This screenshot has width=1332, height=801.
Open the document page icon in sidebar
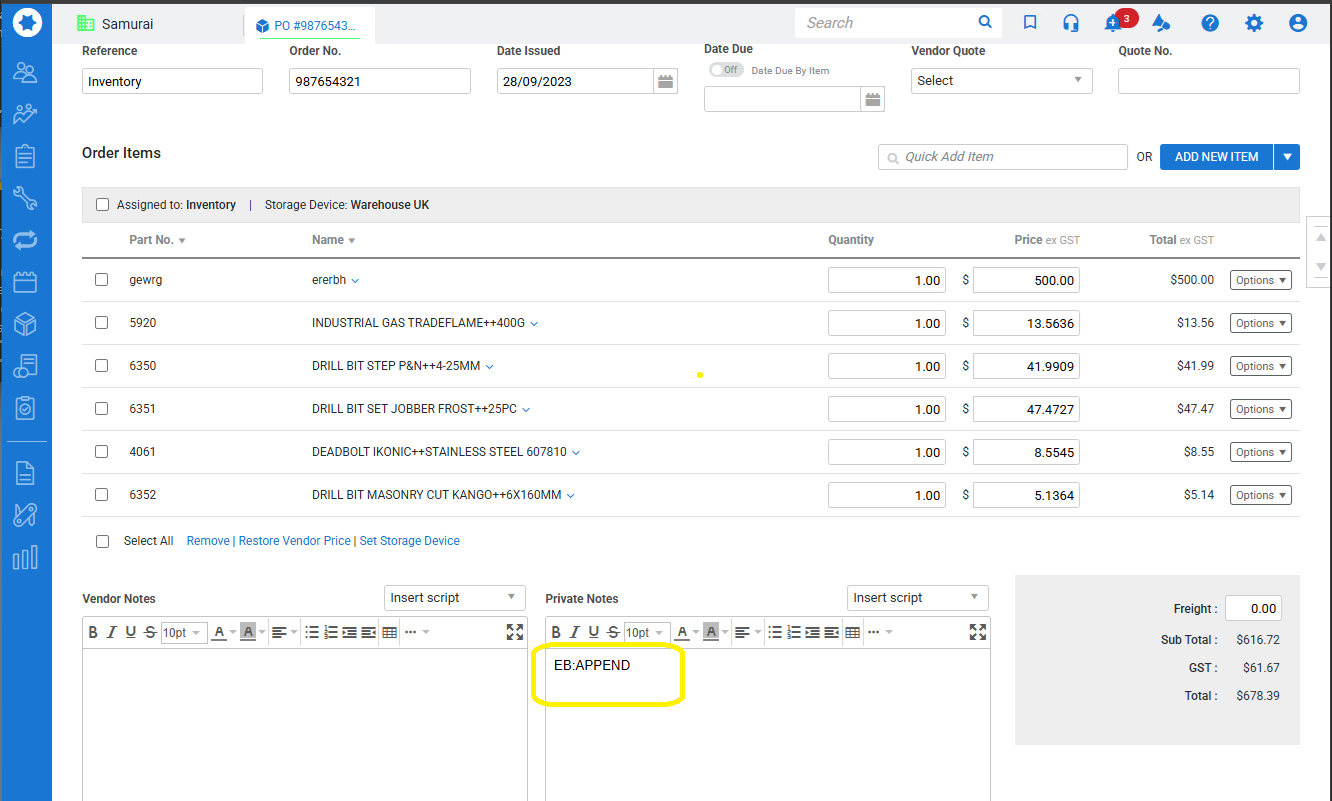[x=25, y=472]
